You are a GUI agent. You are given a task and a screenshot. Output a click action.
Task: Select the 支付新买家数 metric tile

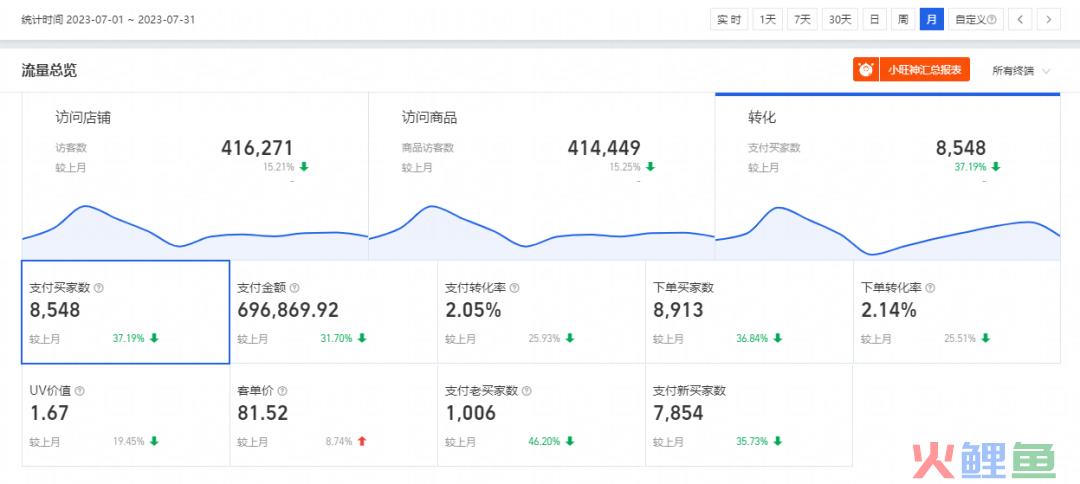[749, 415]
